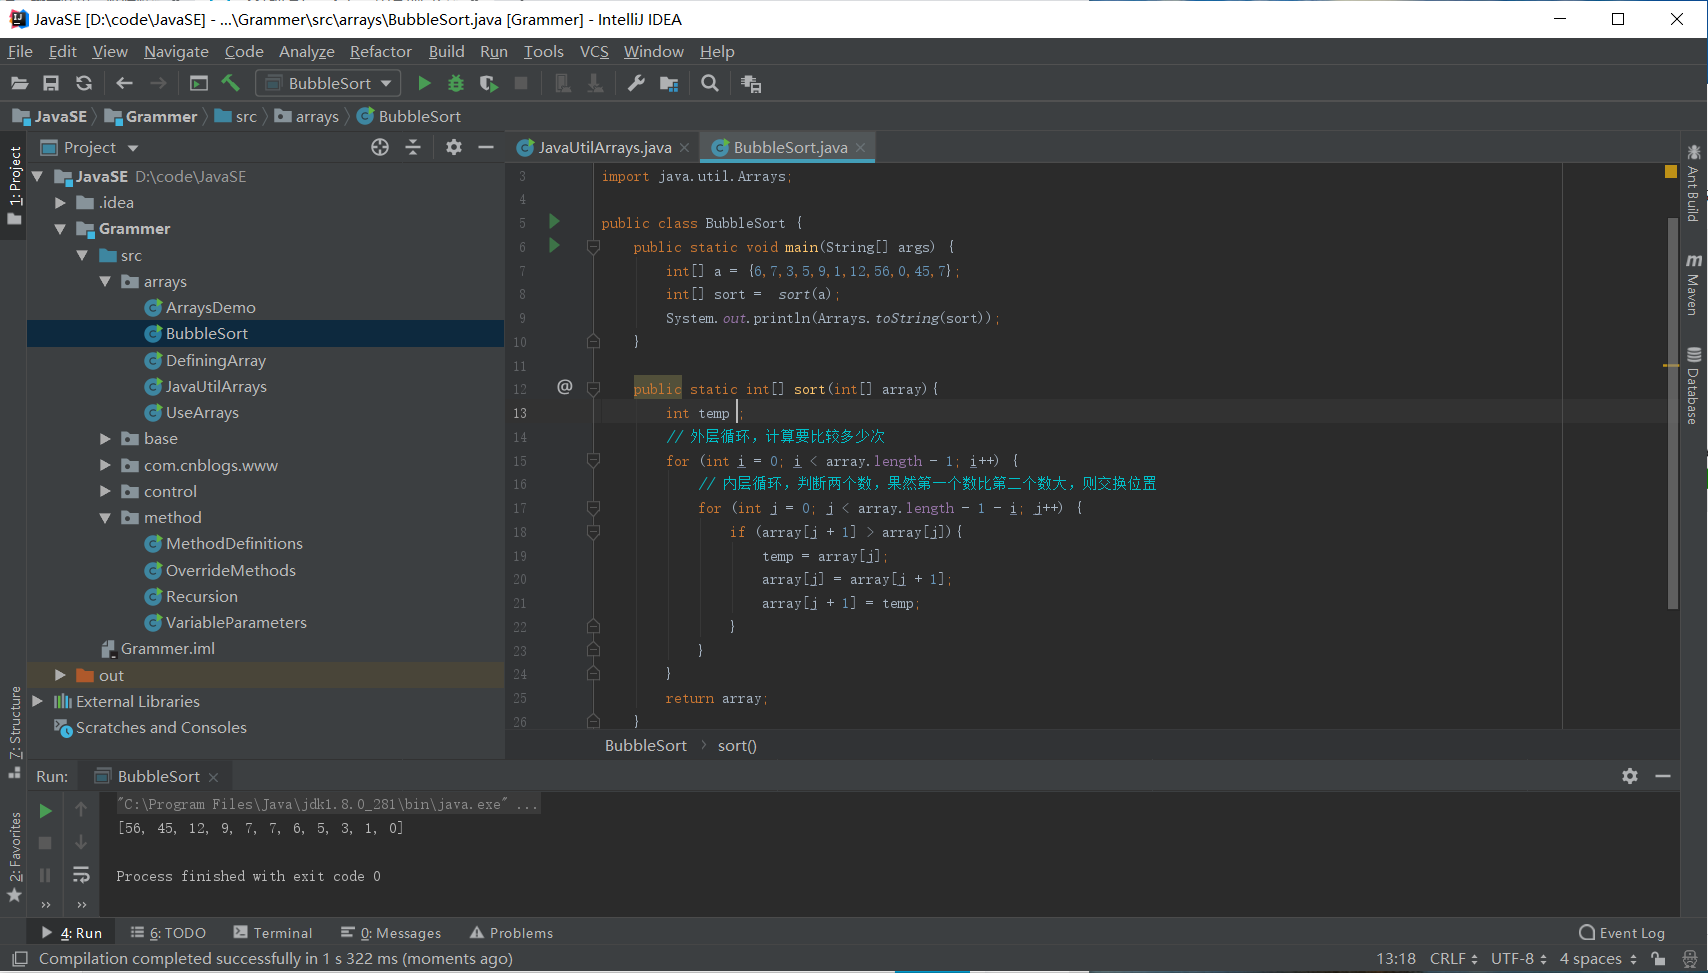Open the Refactor menu
This screenshot has width=1708, height=973.
pyautogui.click(x=380, y=52)
